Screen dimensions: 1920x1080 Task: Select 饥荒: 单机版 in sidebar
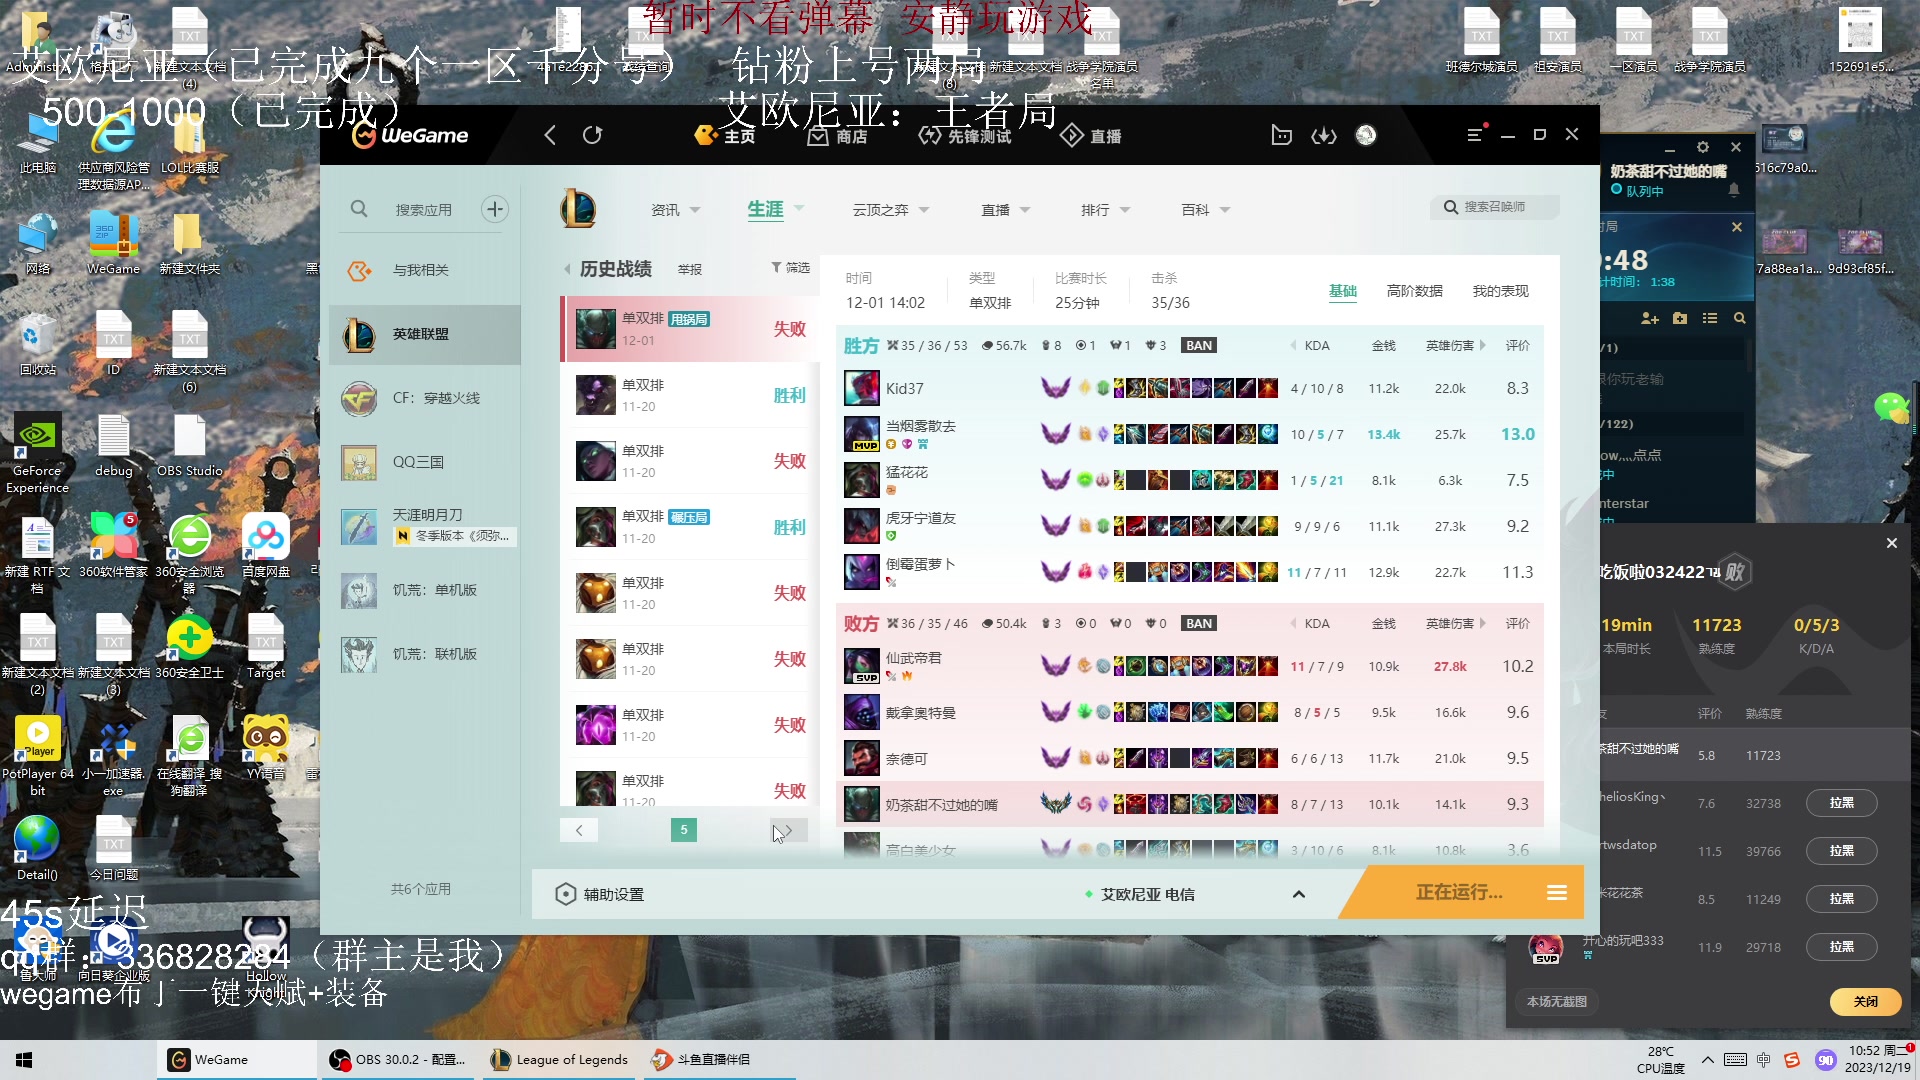(425, 590)
